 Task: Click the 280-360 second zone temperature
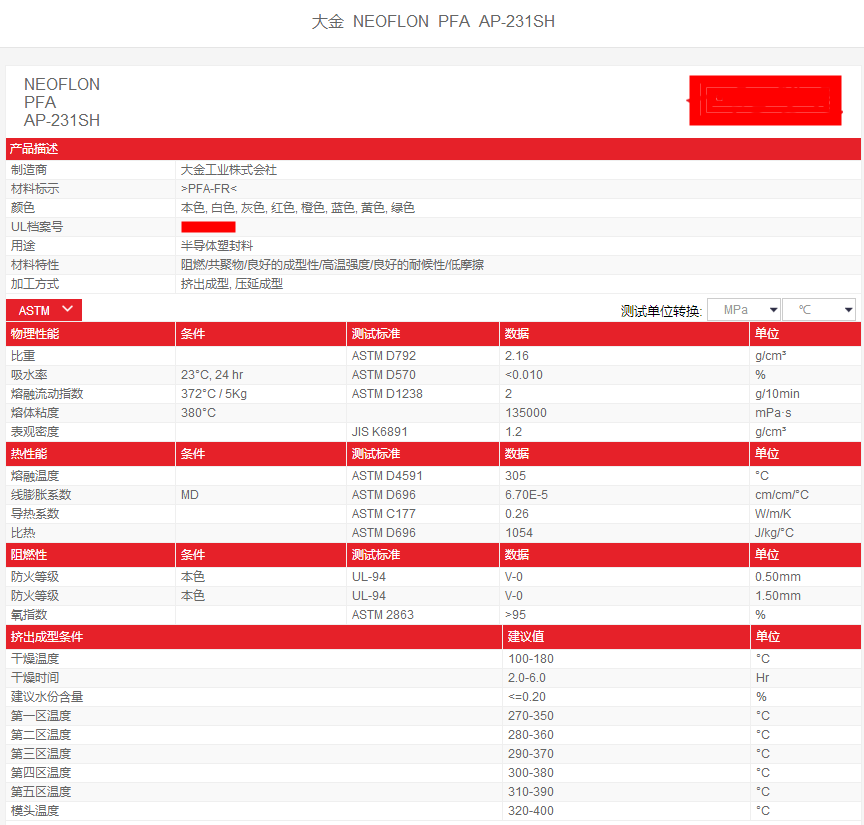click(x=531, y=735)
